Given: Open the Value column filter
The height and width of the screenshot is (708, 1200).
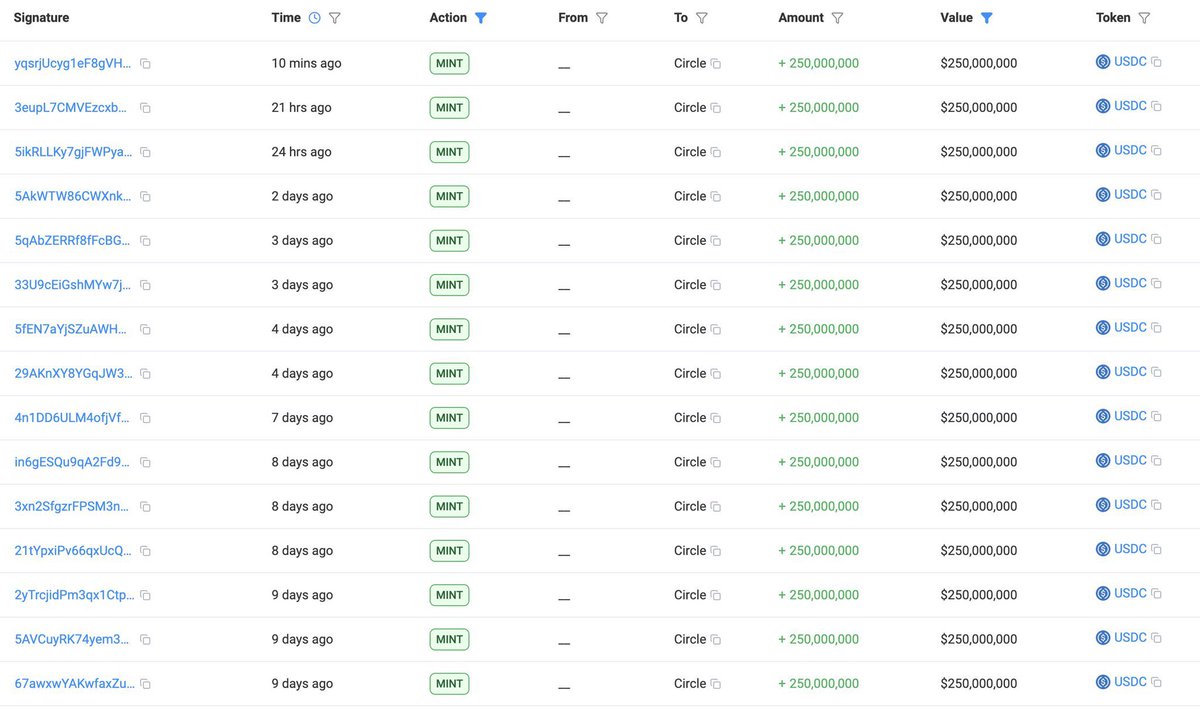Looking at the screenshot, I should 987,18.
